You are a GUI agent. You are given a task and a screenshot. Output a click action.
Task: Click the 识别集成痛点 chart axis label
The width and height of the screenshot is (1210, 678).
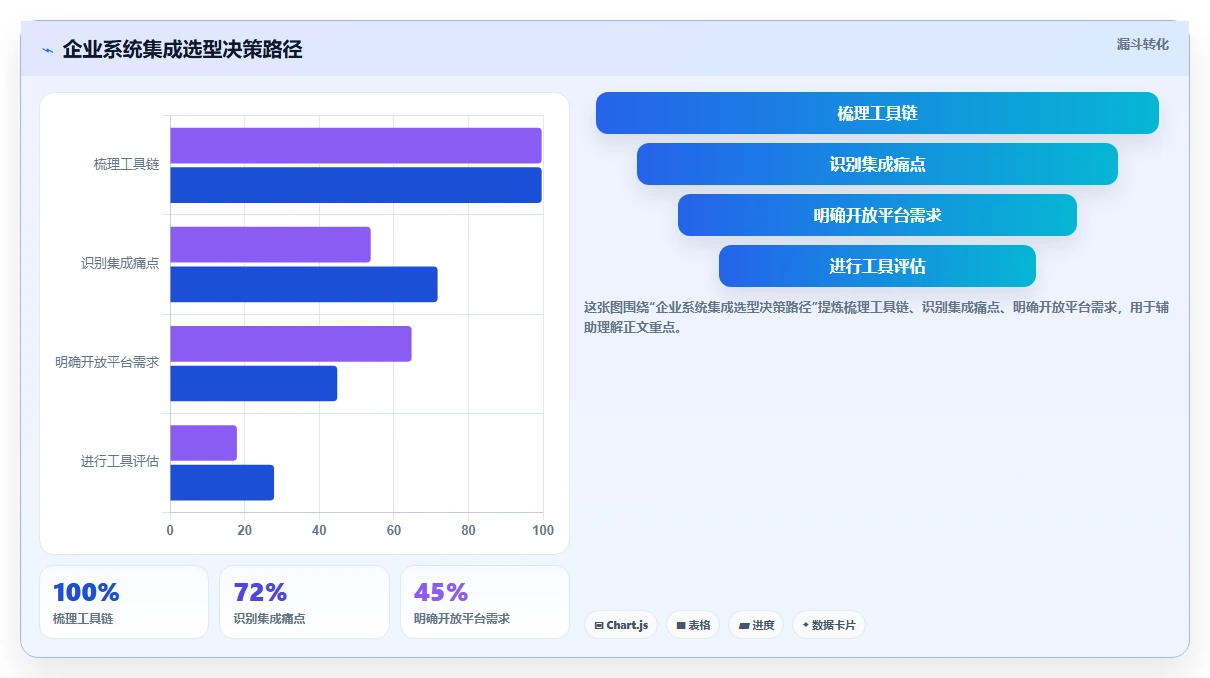click(x=120, y=263)
